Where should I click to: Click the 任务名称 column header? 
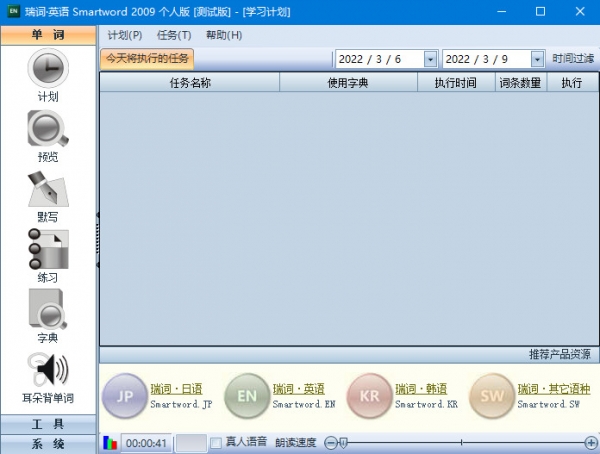point(190,83)
